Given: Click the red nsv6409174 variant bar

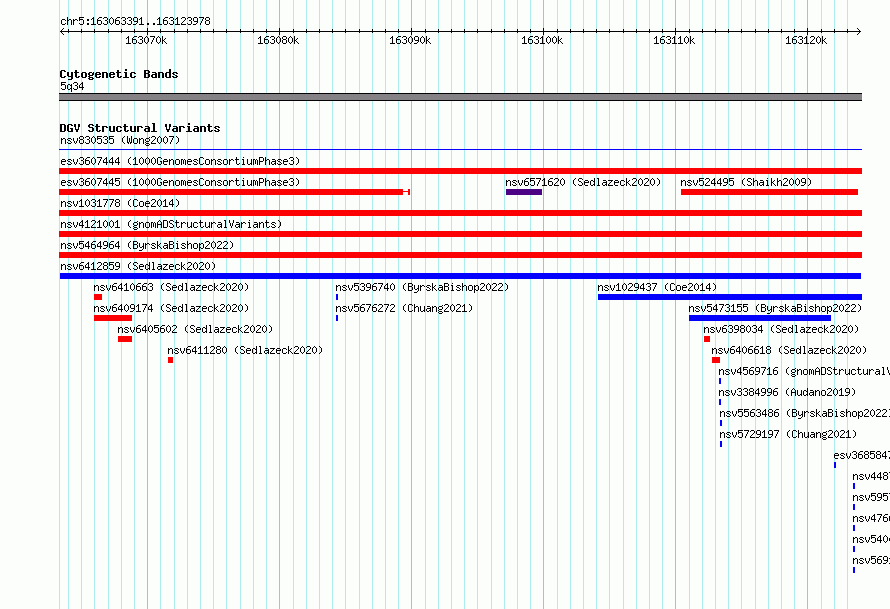Looking at the screenshot, I should coord(113,318).
